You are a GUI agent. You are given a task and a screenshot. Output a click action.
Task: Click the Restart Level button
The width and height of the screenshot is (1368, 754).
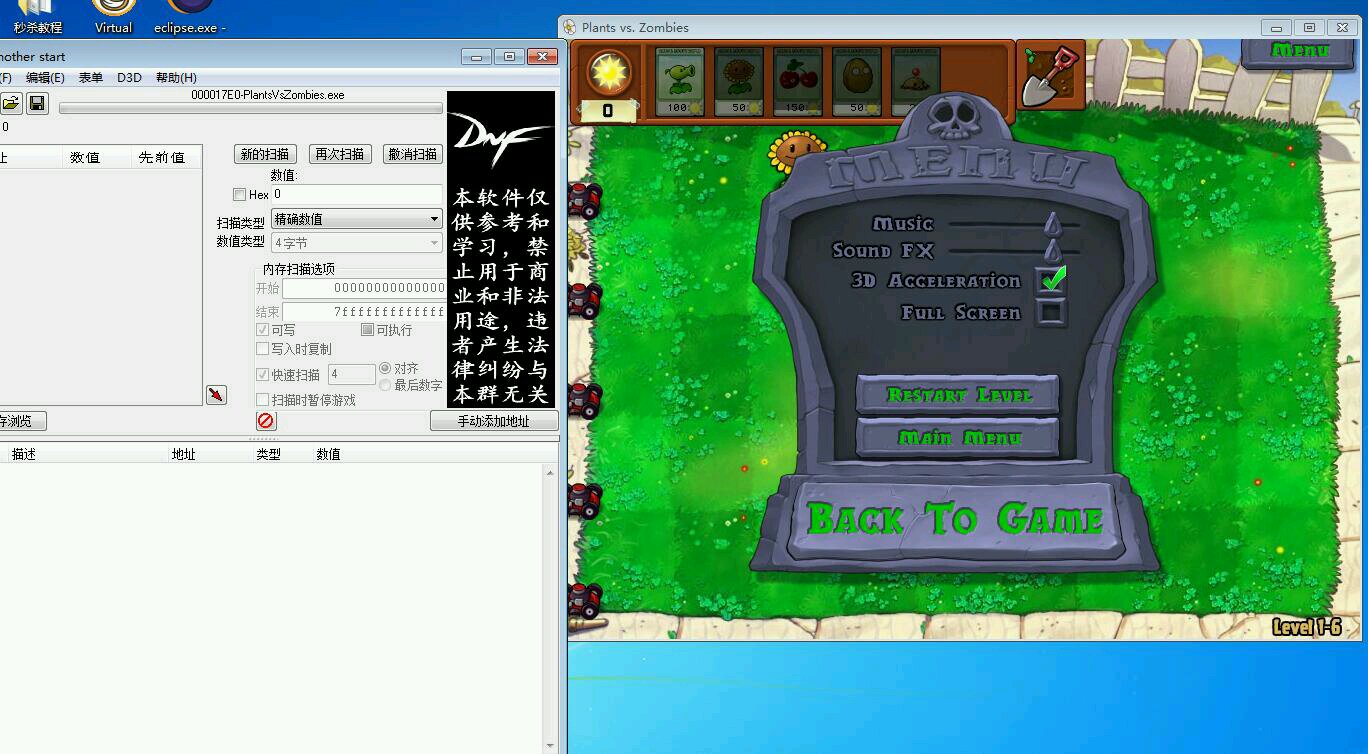958,394
